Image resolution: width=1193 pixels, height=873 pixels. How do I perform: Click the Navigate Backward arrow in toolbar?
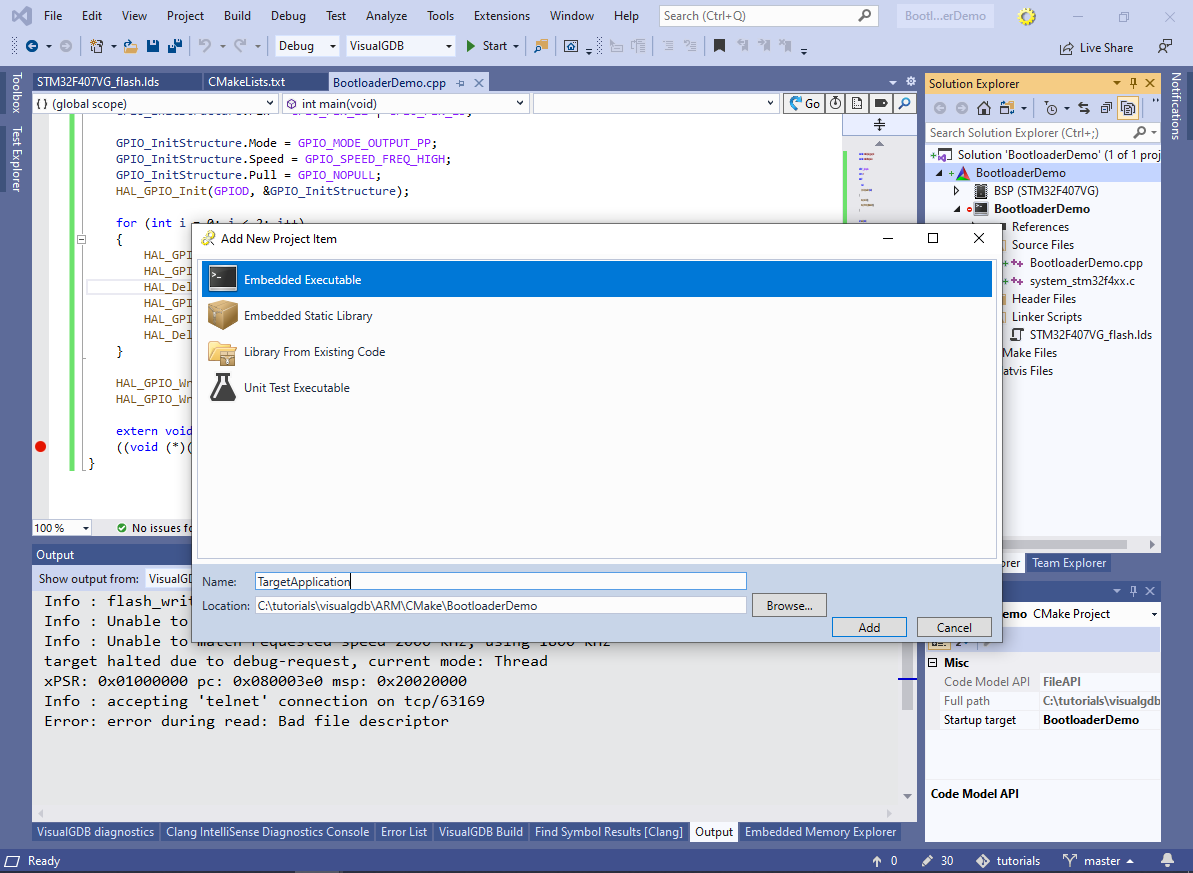(32, 46)
